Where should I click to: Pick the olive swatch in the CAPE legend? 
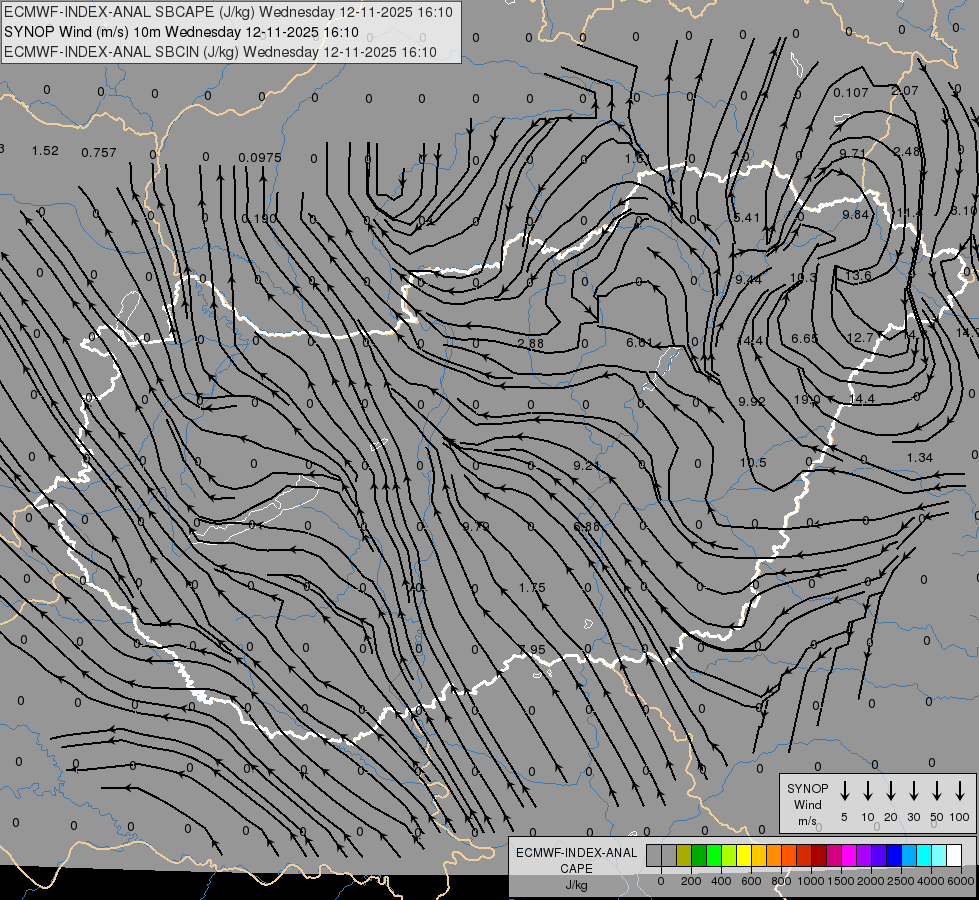(x=684, y=856)
